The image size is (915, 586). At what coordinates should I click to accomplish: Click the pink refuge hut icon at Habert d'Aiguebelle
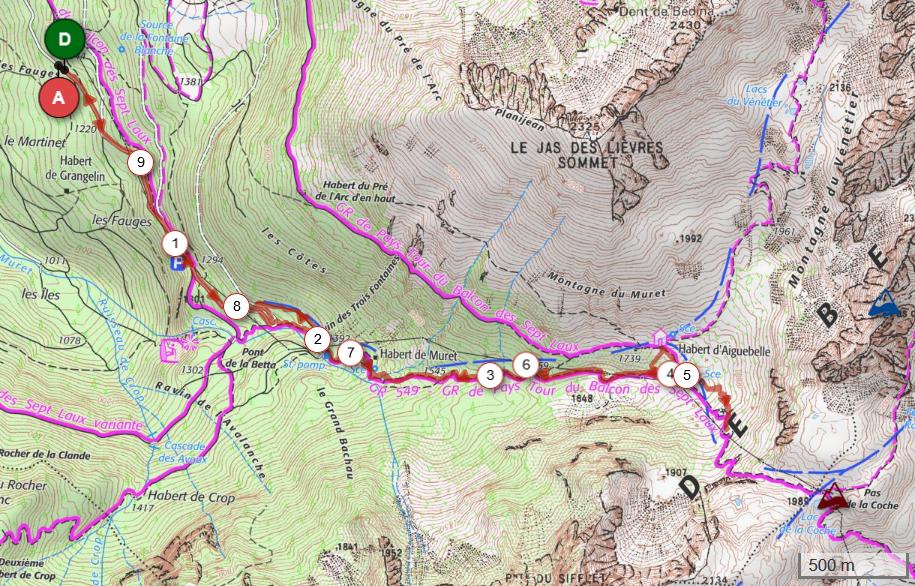(x=660, y=336)
